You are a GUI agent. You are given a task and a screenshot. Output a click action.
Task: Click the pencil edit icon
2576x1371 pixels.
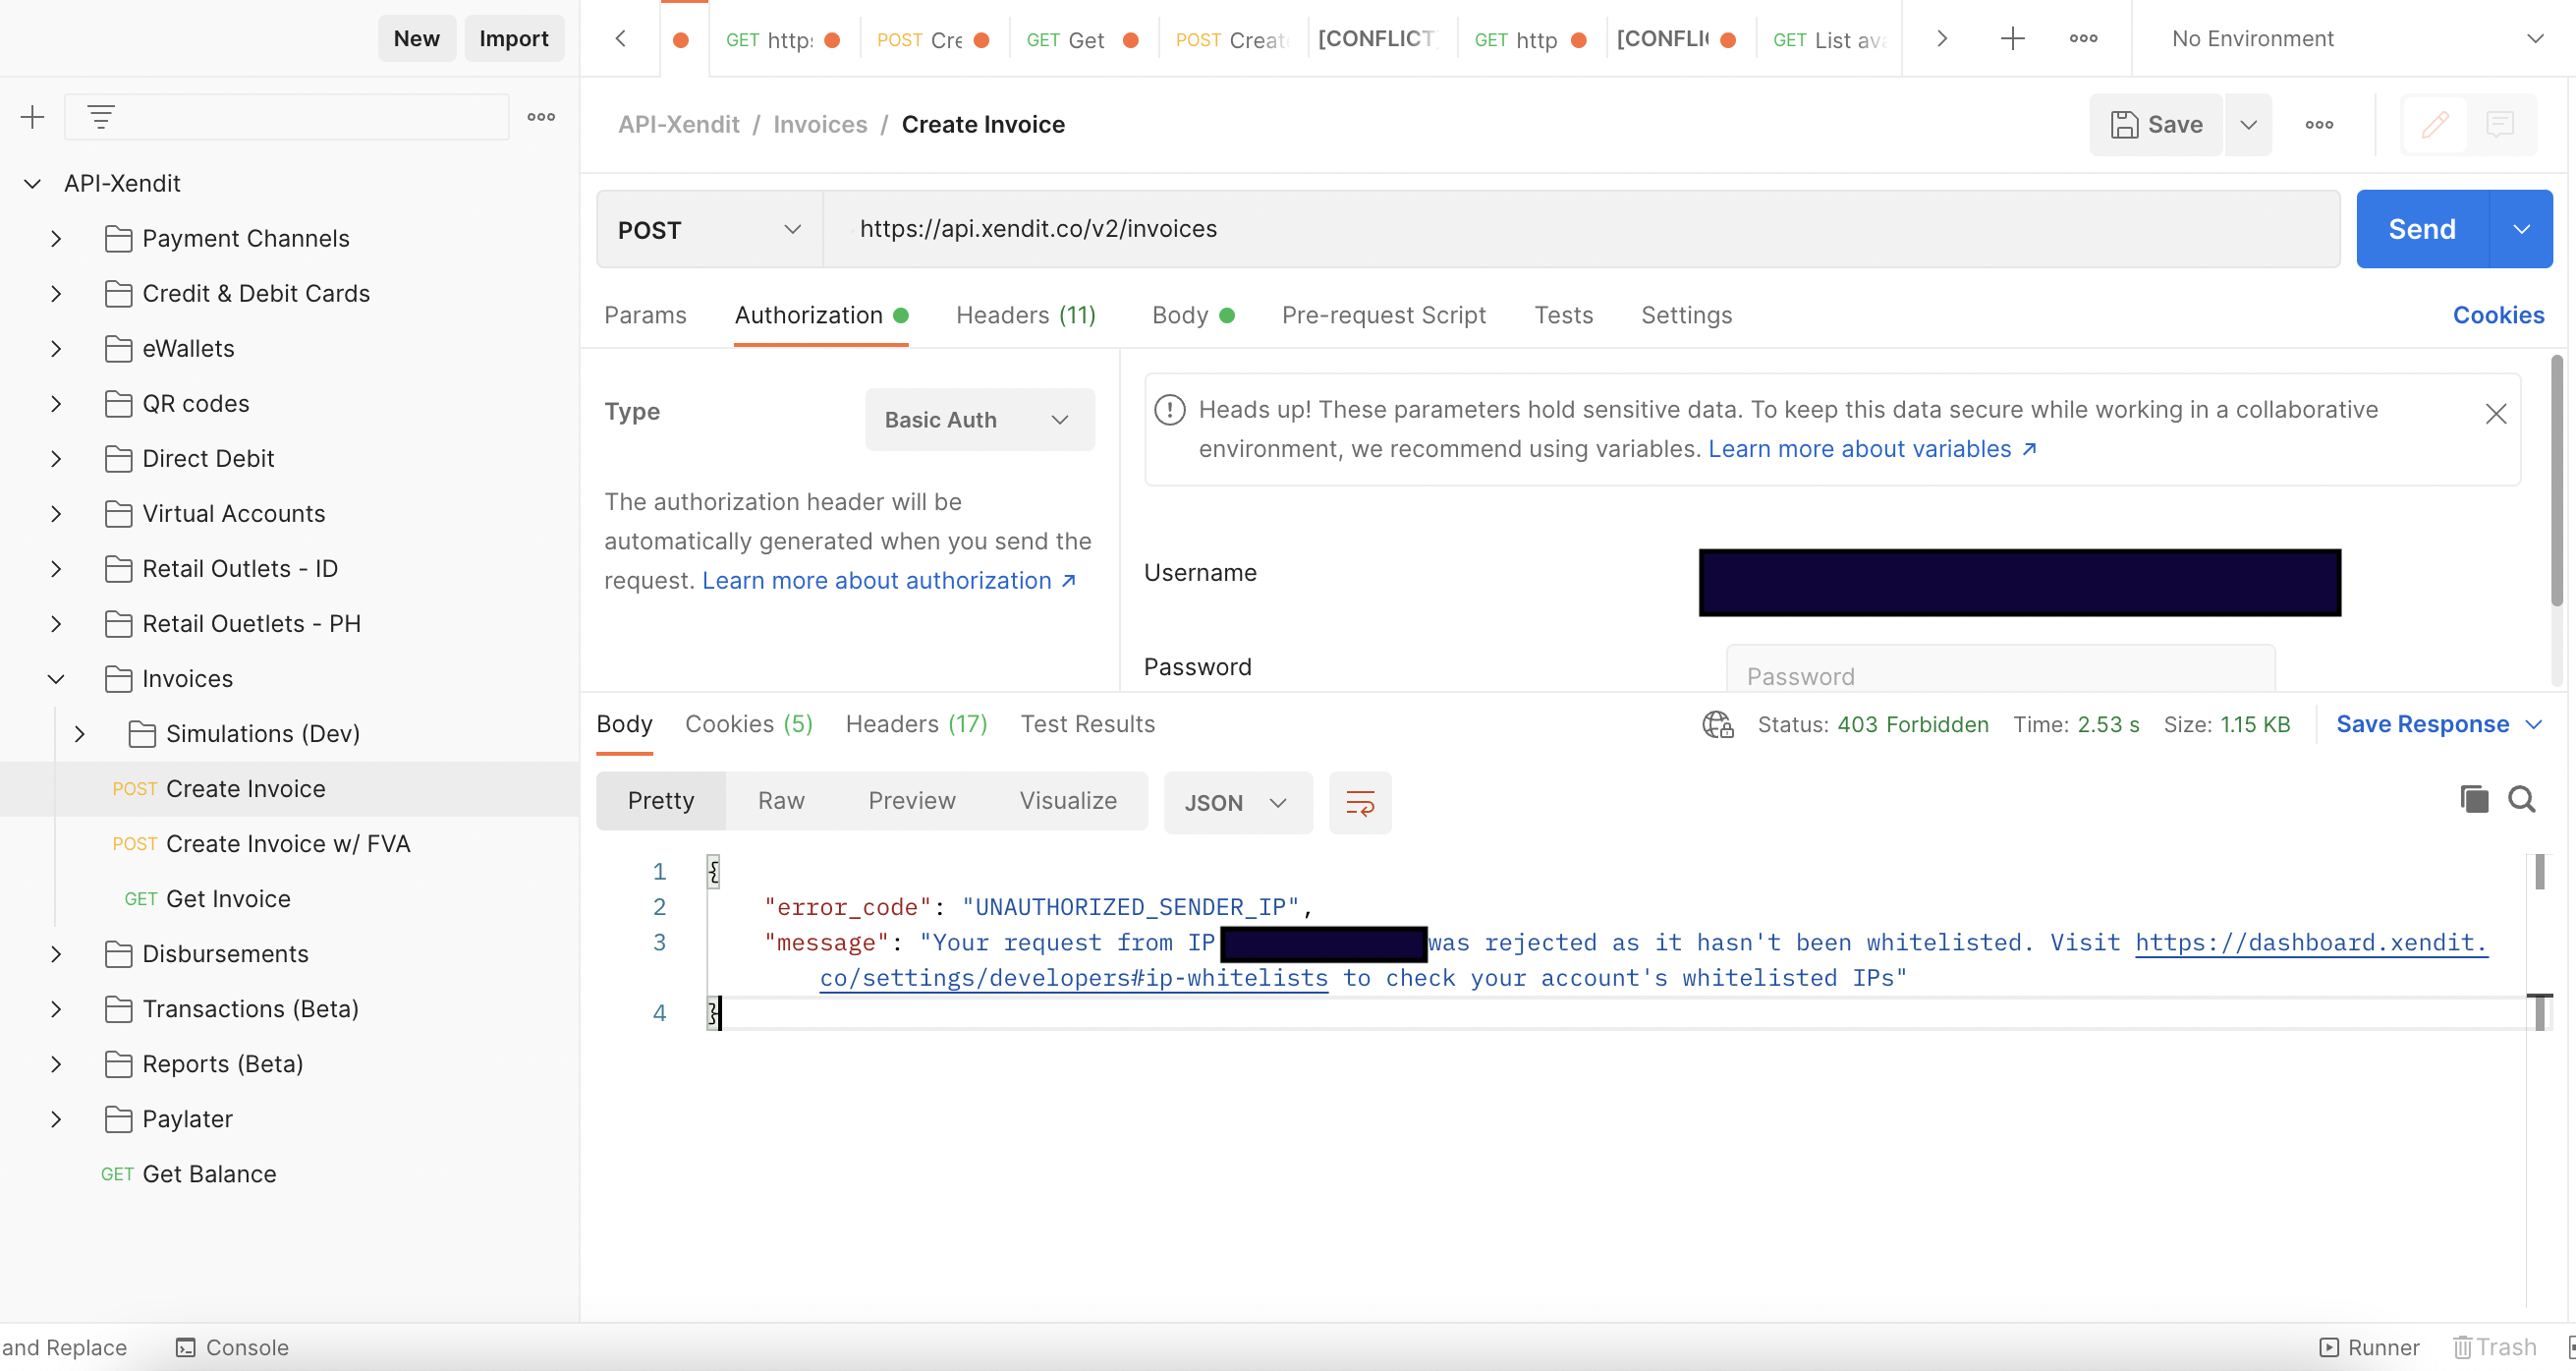point(2434,125)
